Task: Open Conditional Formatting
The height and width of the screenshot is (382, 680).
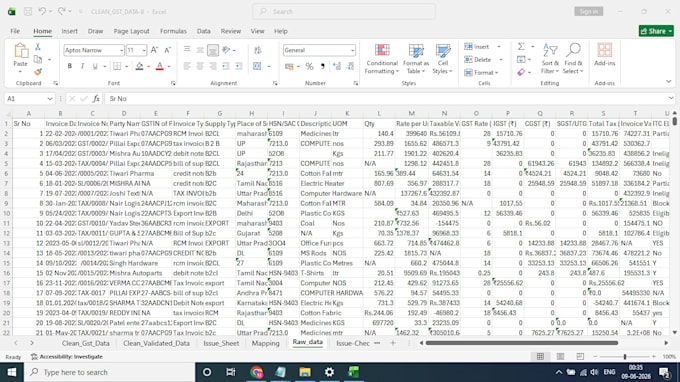Action: click(382, 59)
